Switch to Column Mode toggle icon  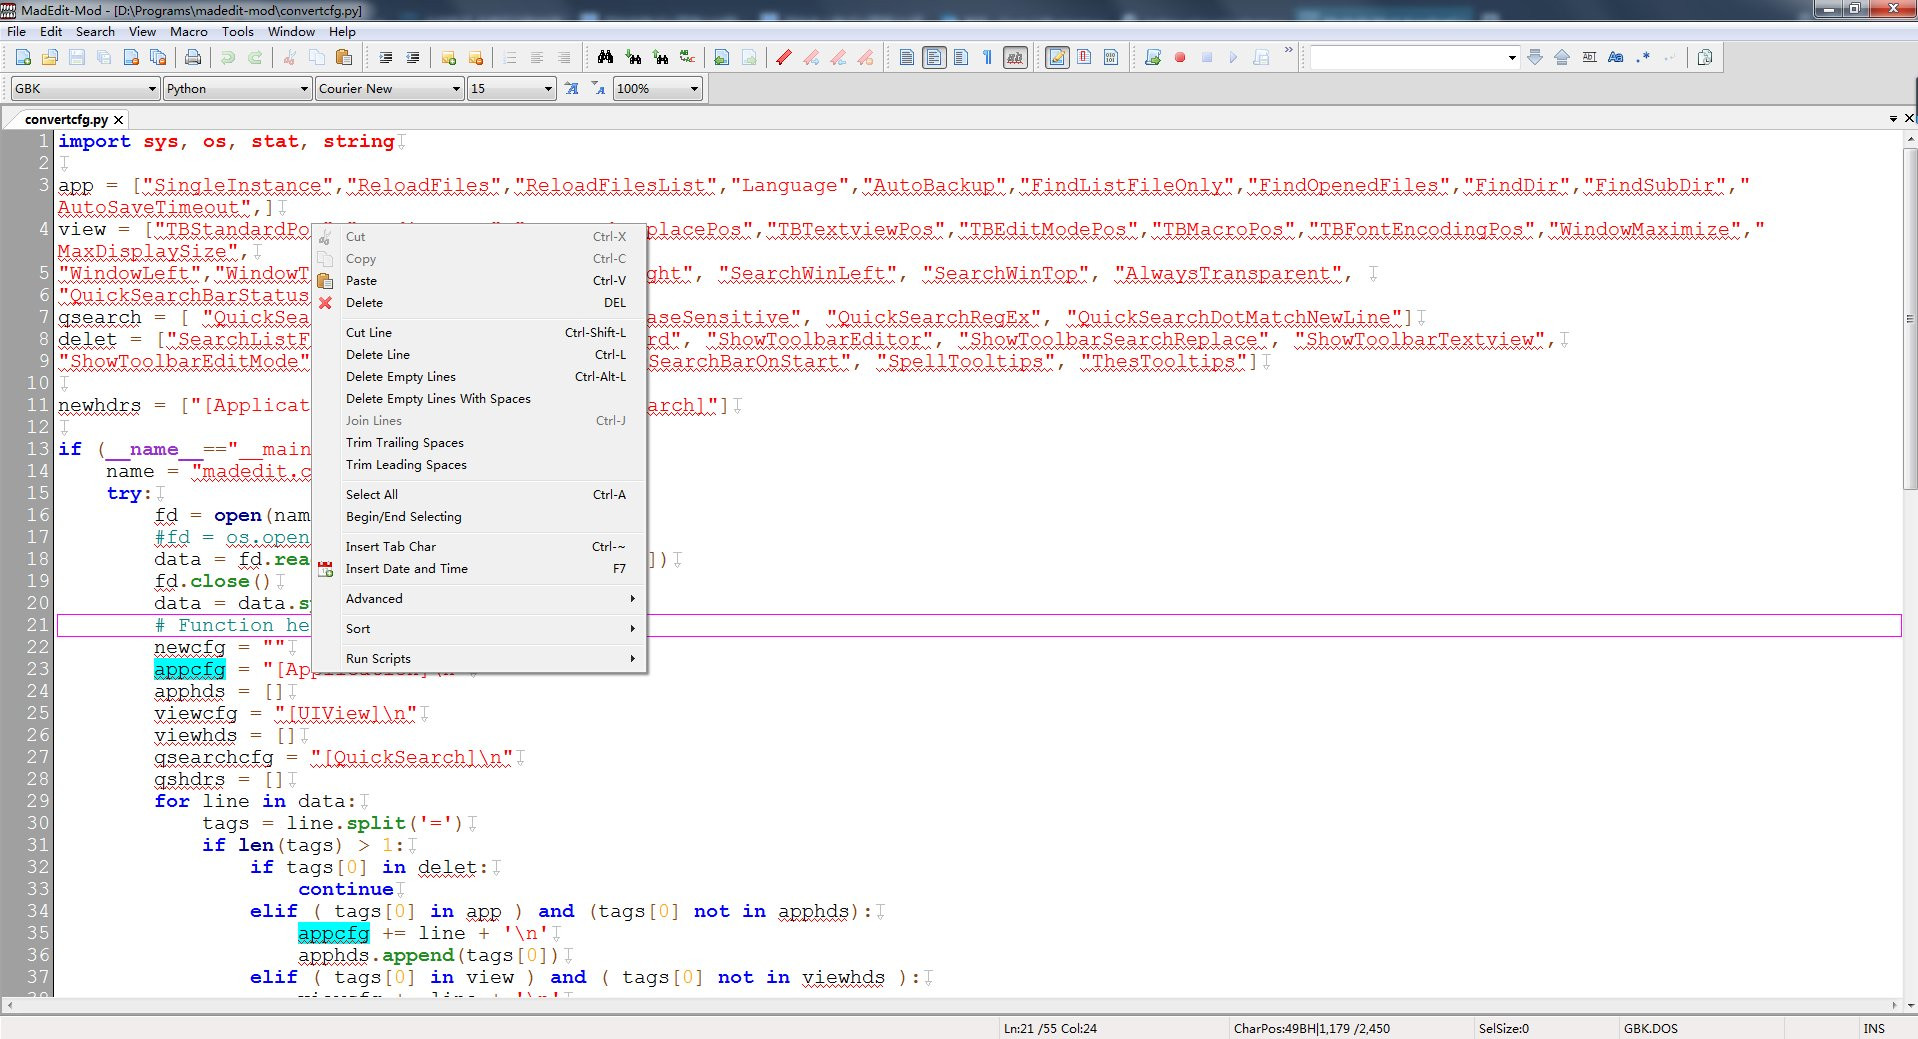point(1084,58)
